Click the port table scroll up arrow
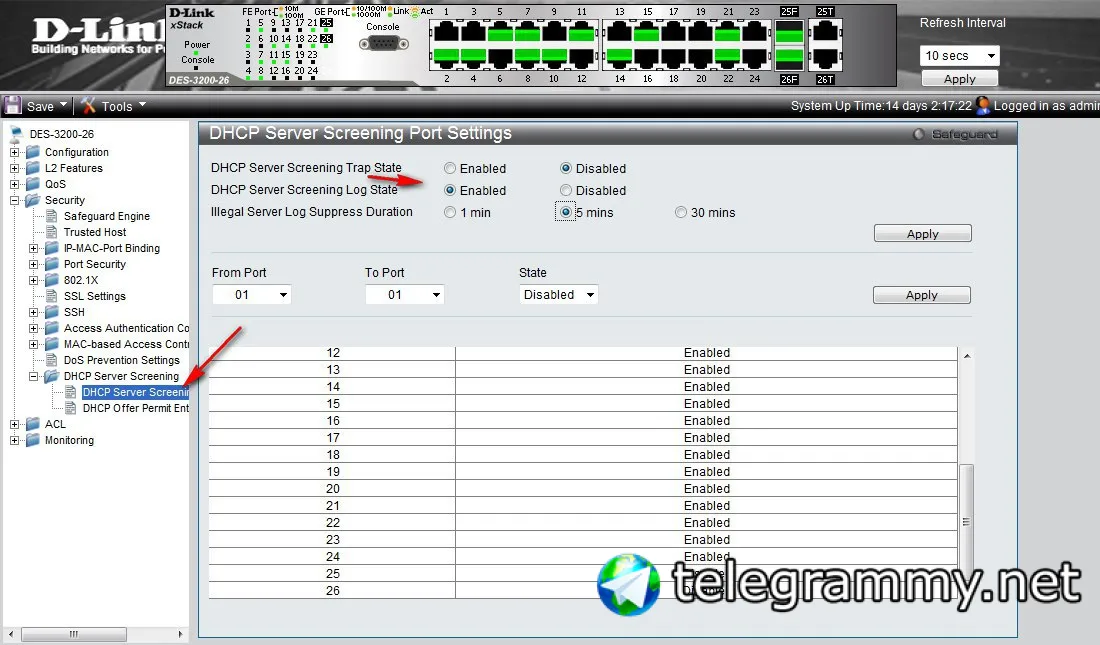The width and height of the screenshot is (1100, 645). click(x=967, y=356)
